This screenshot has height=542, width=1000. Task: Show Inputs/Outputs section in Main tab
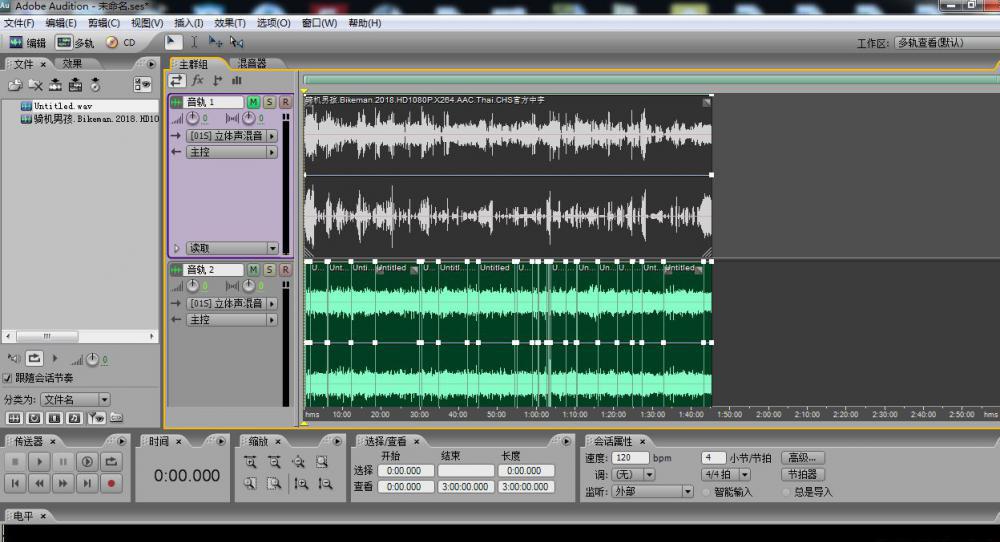click(177, 80)
